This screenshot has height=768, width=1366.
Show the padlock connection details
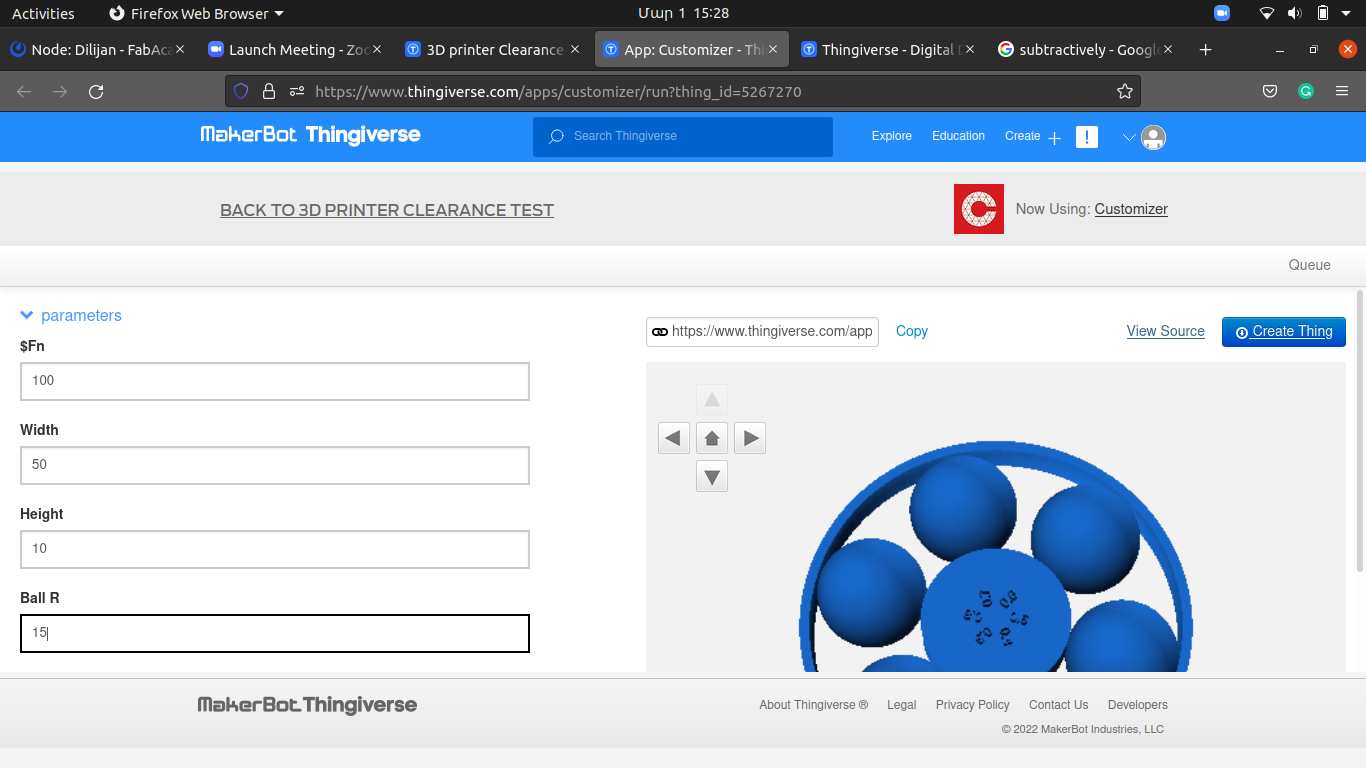tap(268, 91)
